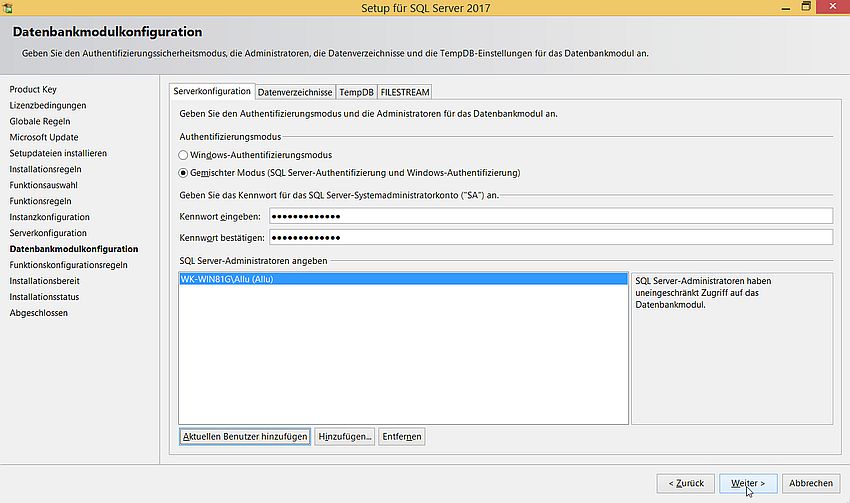Go back with the Zurück button
This screenshot has width=850, height=503.
686,483
